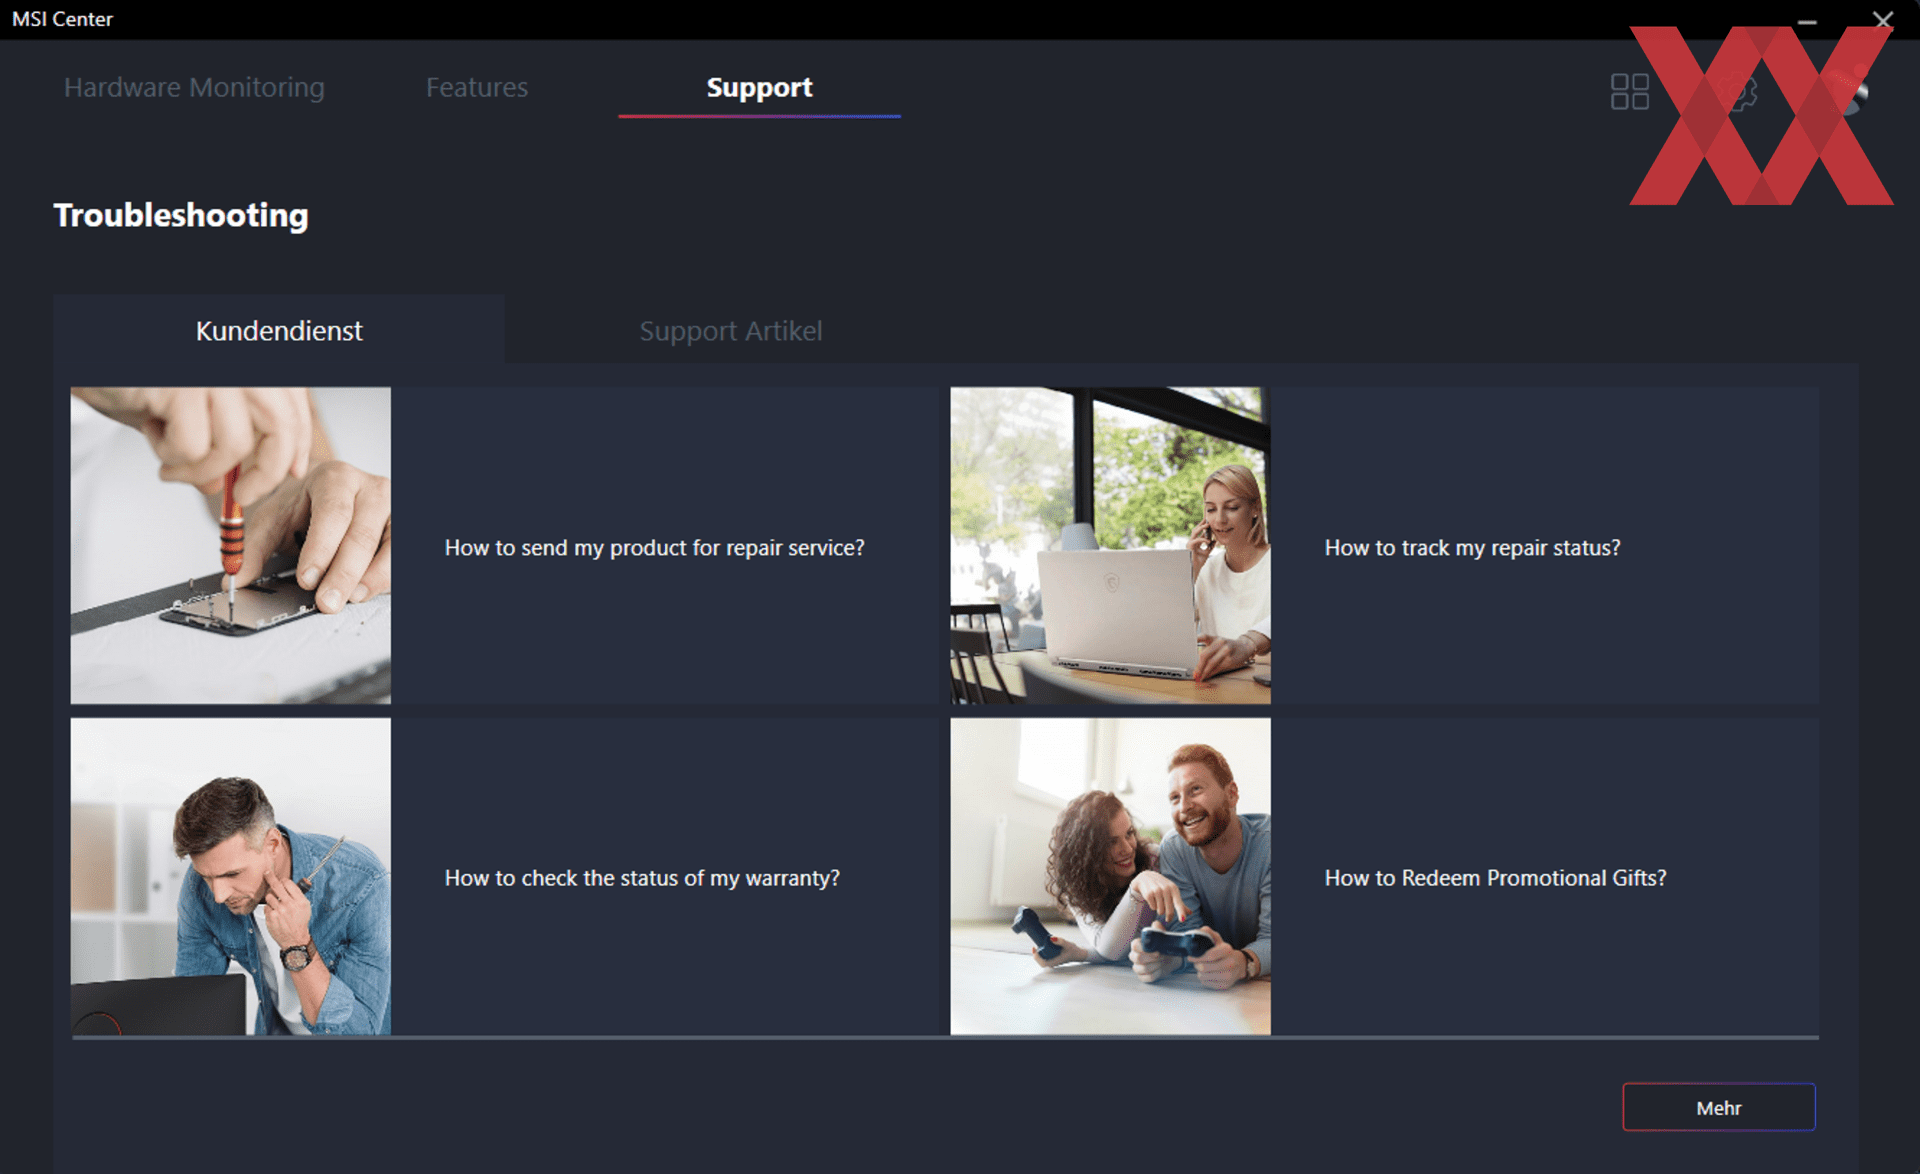Click the screwdriver phone repair thumbnail
This screenshot has width=1920, height=1174.
[230, 545]
